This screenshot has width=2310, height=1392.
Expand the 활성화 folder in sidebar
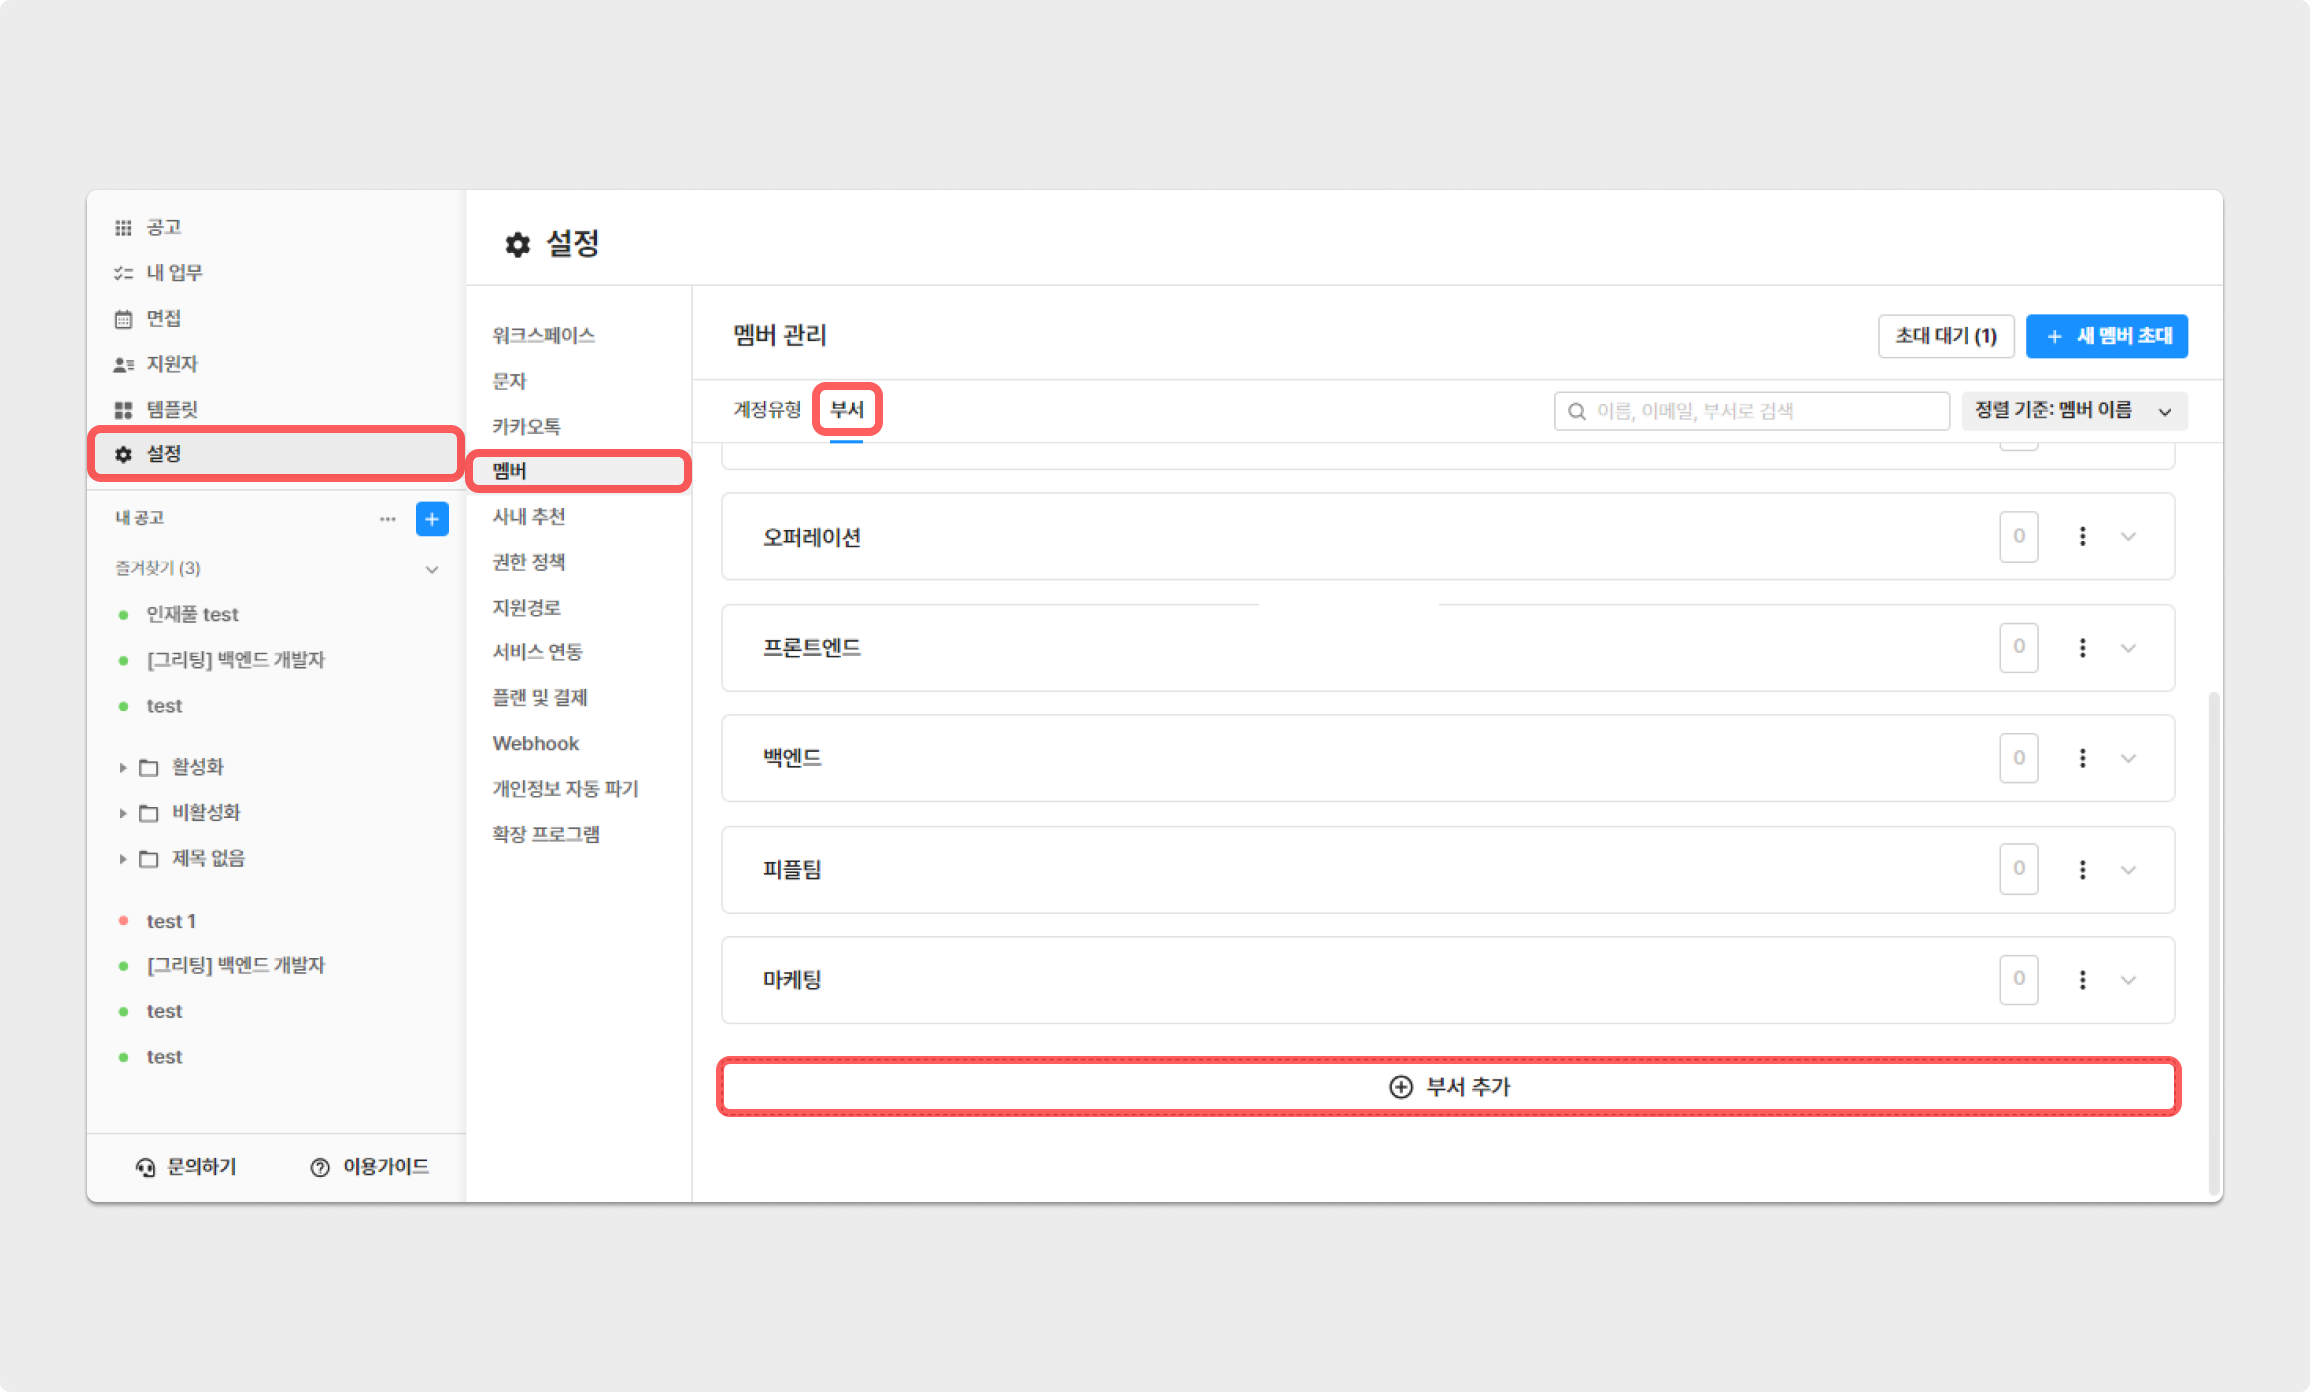click(x=123, y=768)
